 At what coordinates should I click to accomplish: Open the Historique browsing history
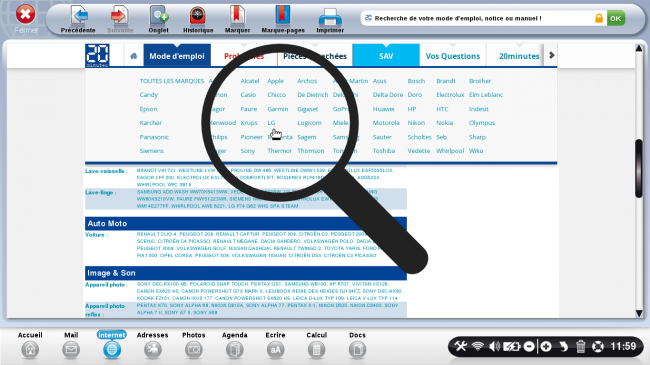(x=198, y=19)
